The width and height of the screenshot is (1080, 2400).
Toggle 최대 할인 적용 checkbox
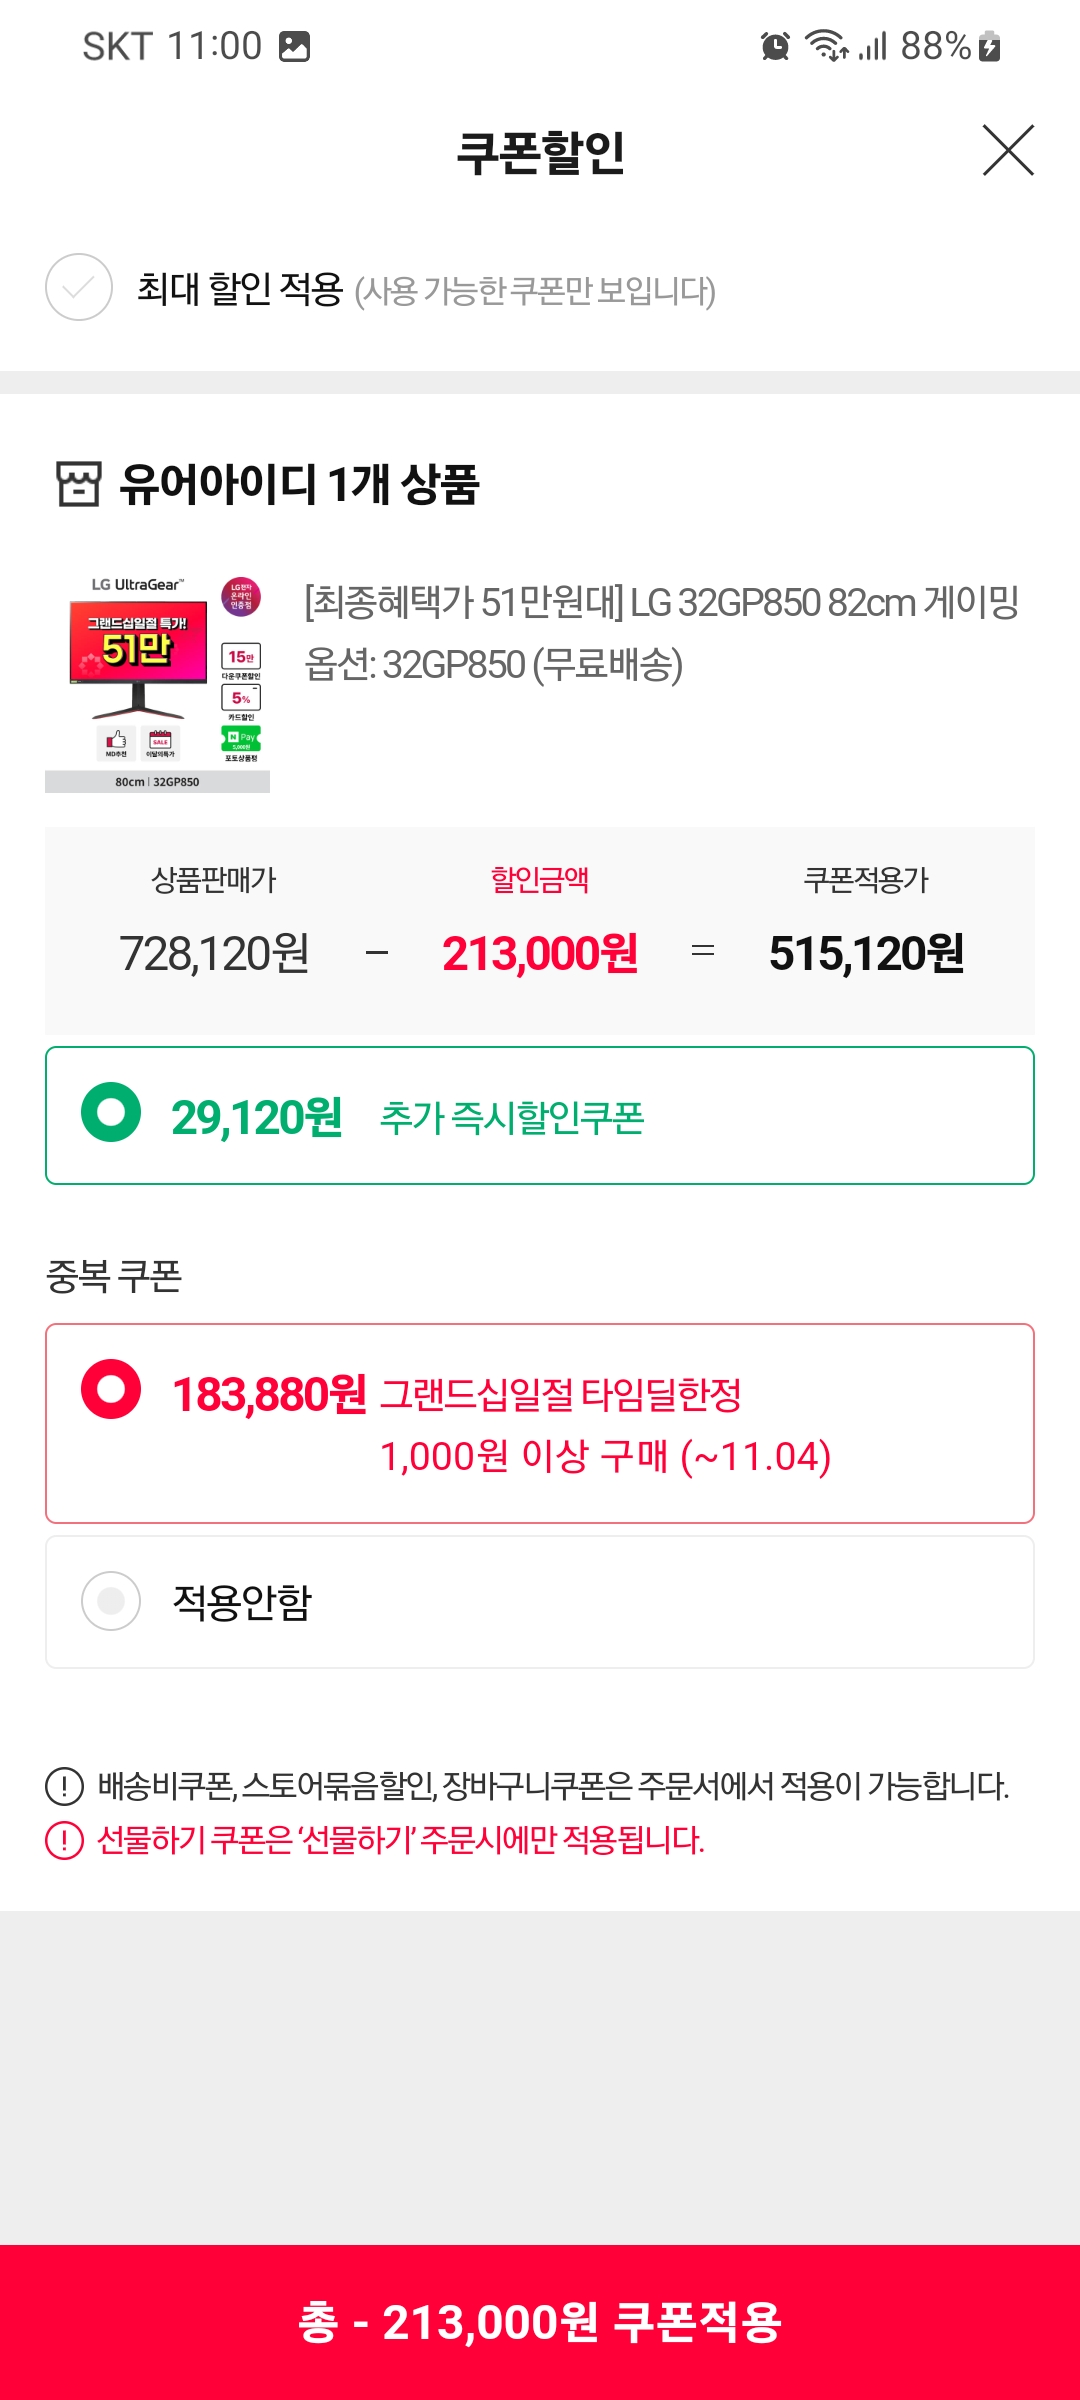(79, 288)
